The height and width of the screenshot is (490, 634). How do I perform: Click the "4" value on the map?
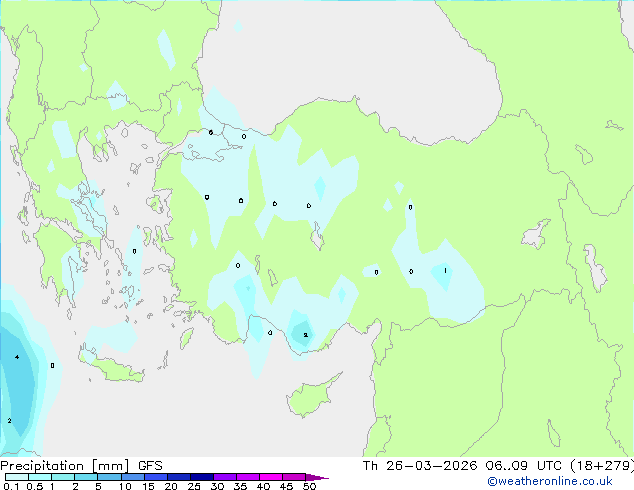point(17,357)
